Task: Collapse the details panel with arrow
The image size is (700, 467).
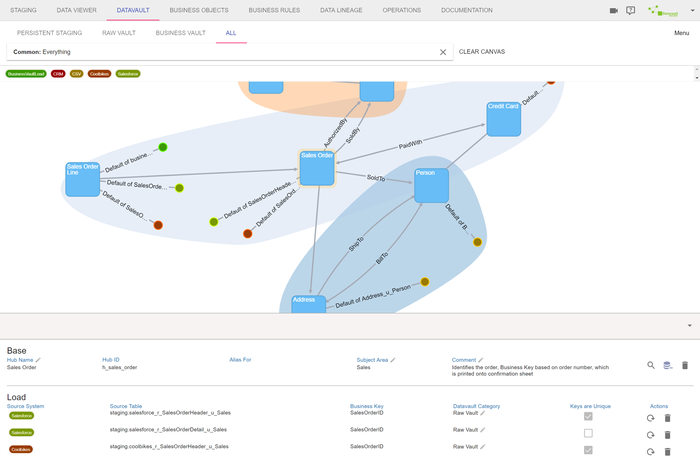Action: pos(690,325)
